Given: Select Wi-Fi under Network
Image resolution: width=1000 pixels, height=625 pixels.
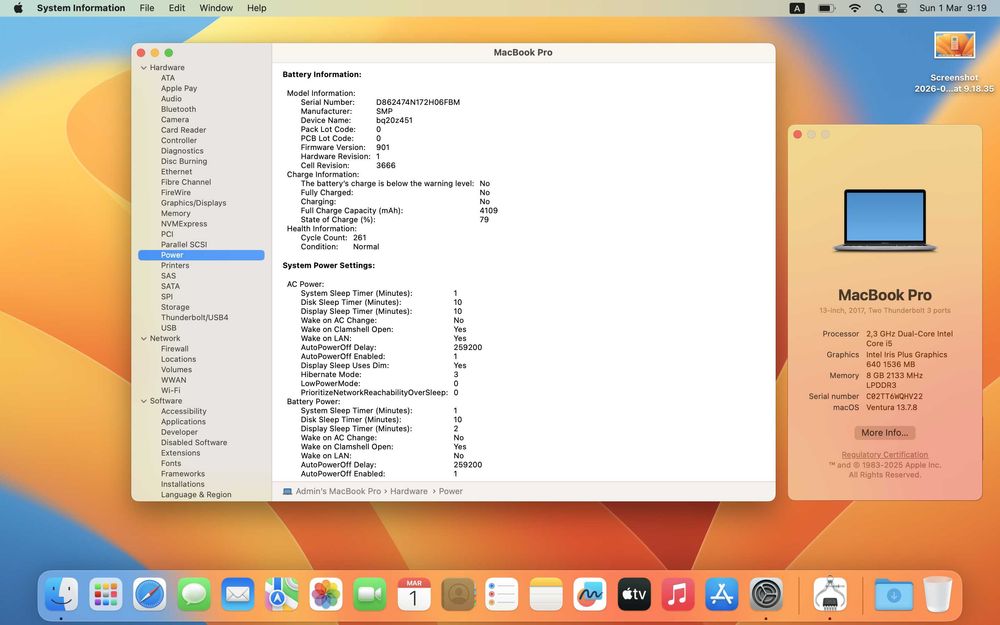Looking at the screenshot, I should tap(170, 390).
